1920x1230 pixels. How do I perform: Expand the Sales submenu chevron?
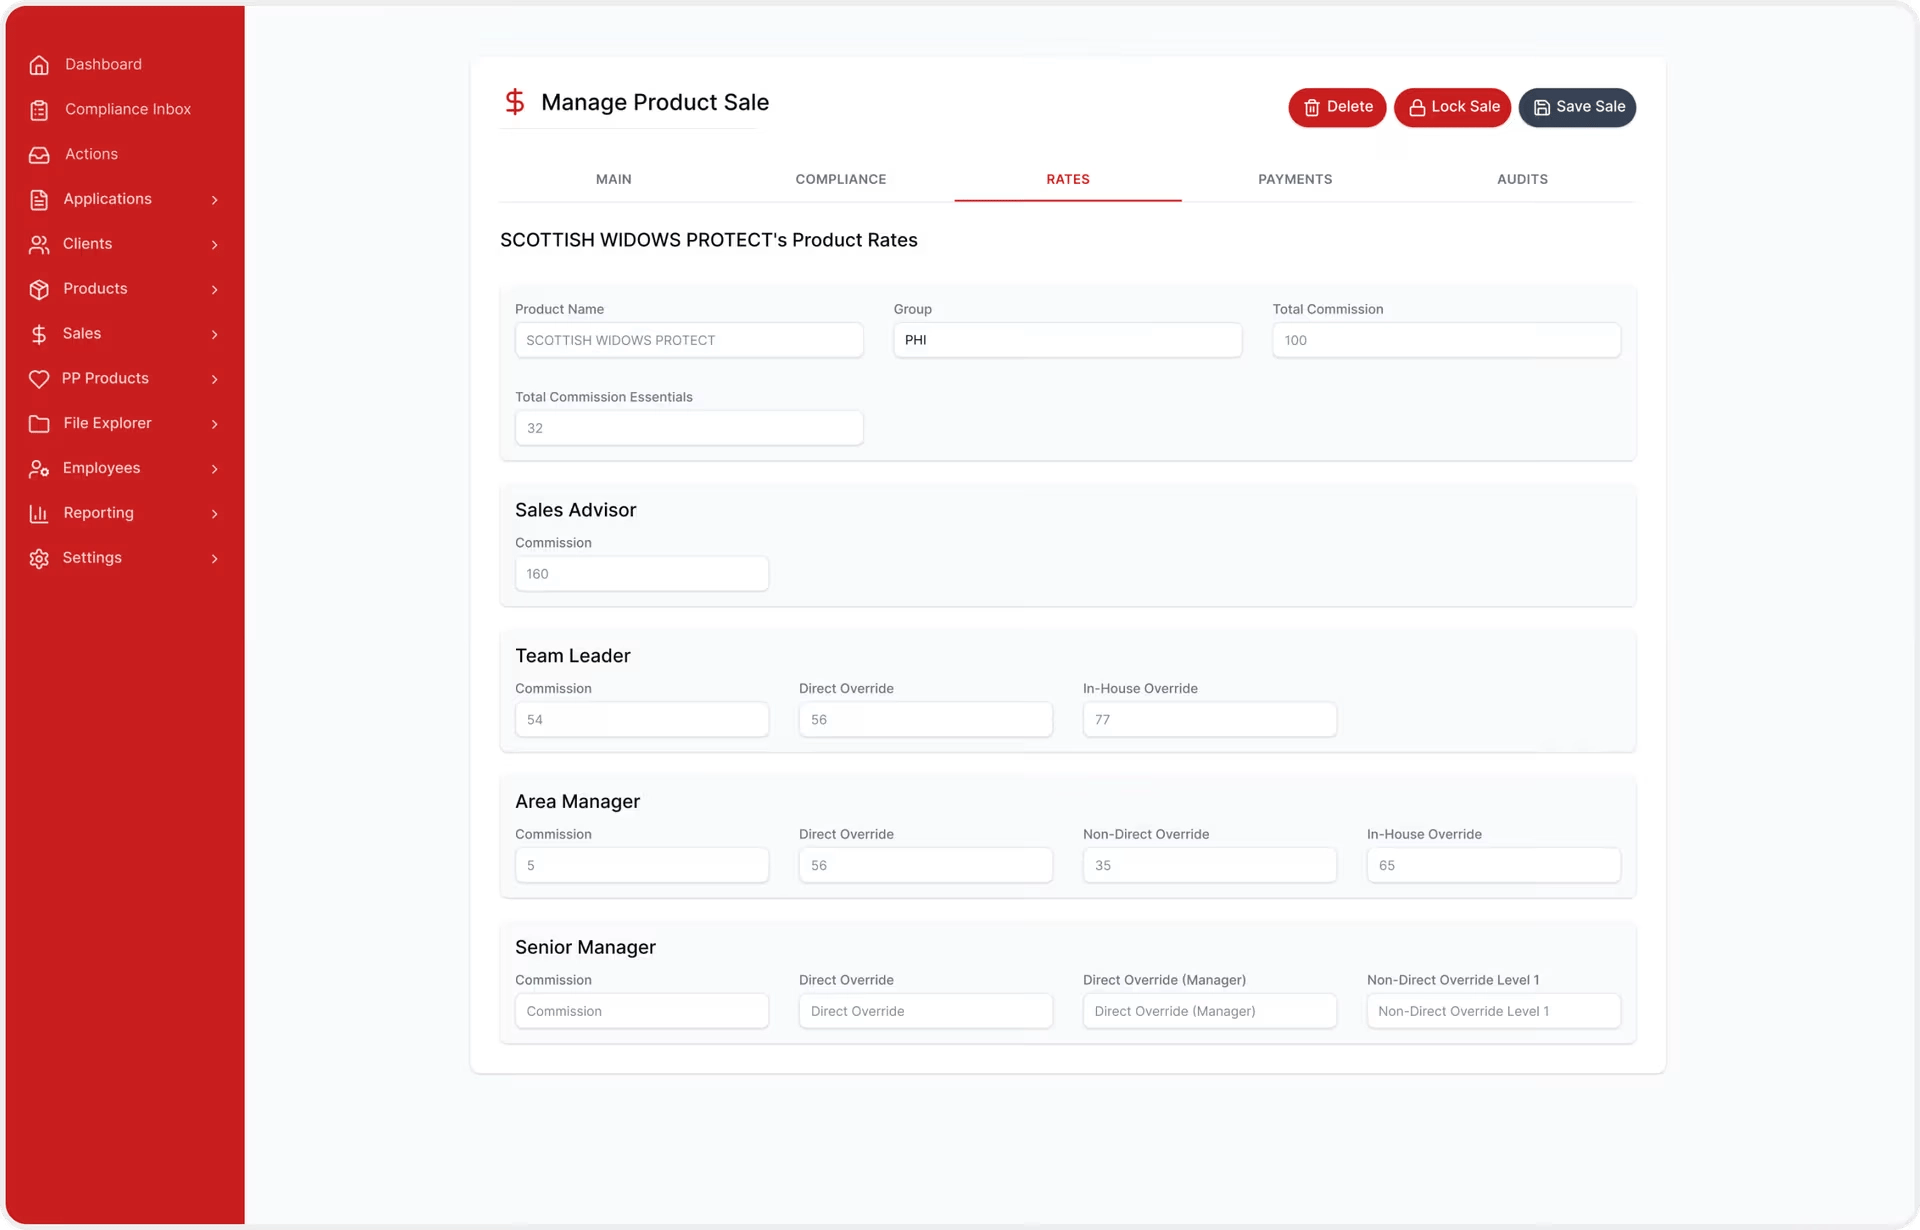pyautogui.click(x=214, y=335)
